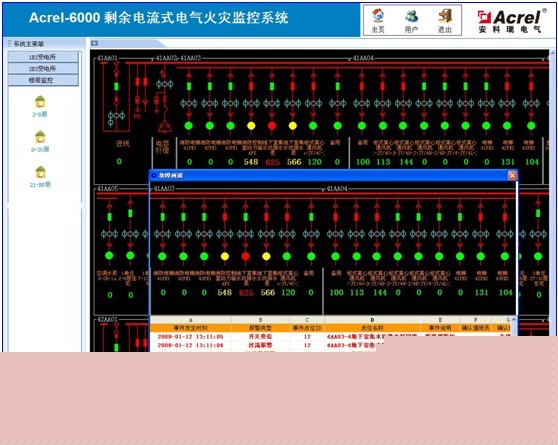
Task: Click the 42AA01 cabinet label
Action: [x=107, y=319]
